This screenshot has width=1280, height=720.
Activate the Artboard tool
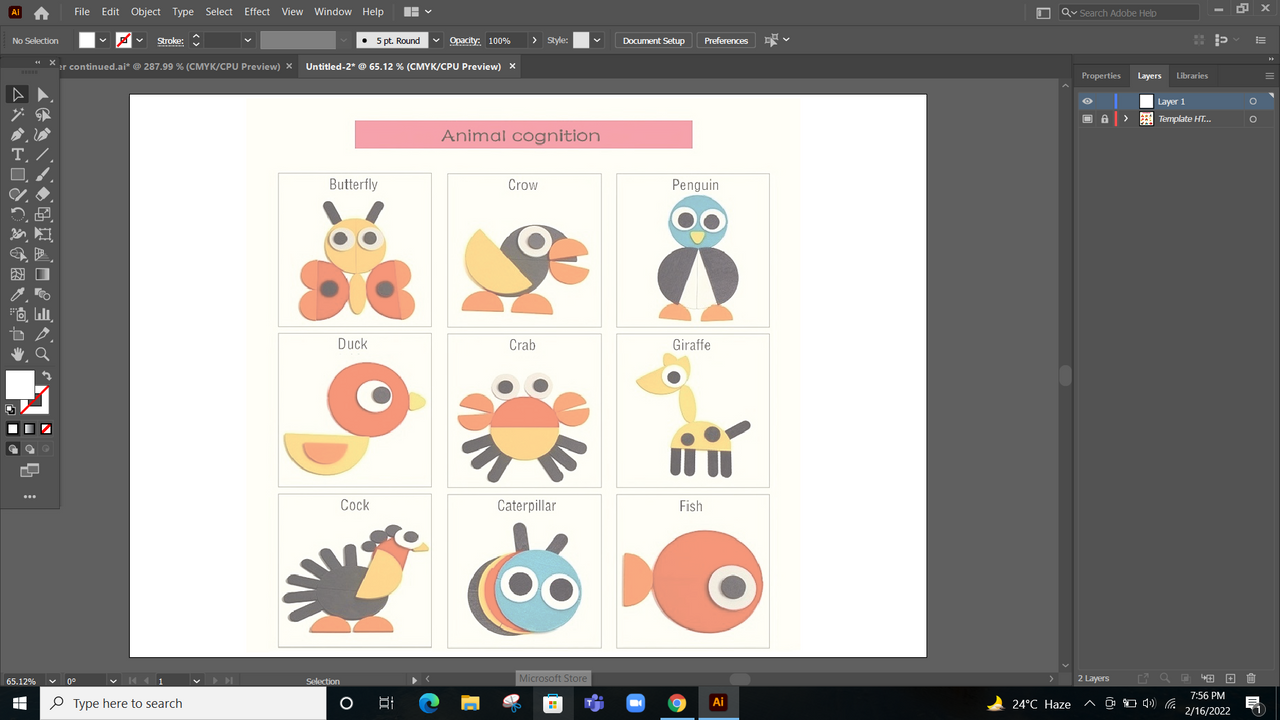tap(18, 334)
